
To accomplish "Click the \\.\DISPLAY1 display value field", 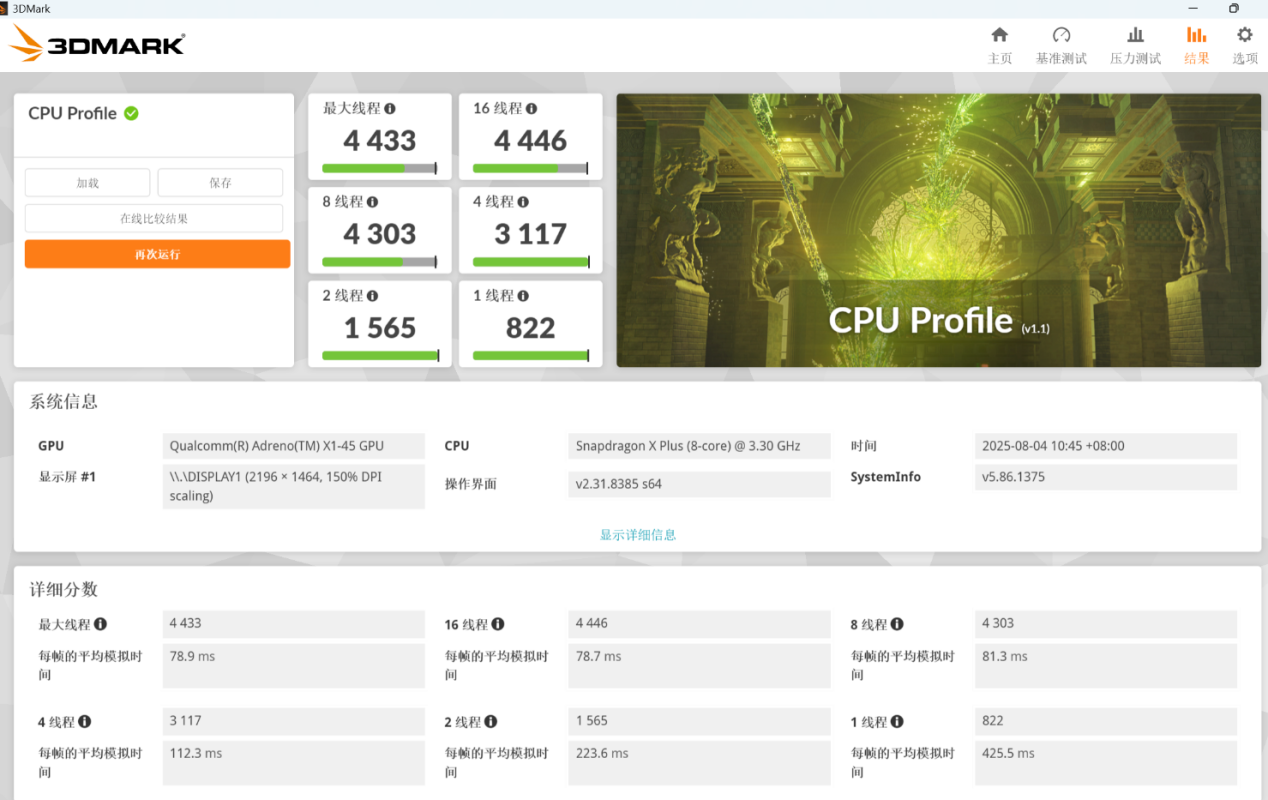I will click(294, 486).
